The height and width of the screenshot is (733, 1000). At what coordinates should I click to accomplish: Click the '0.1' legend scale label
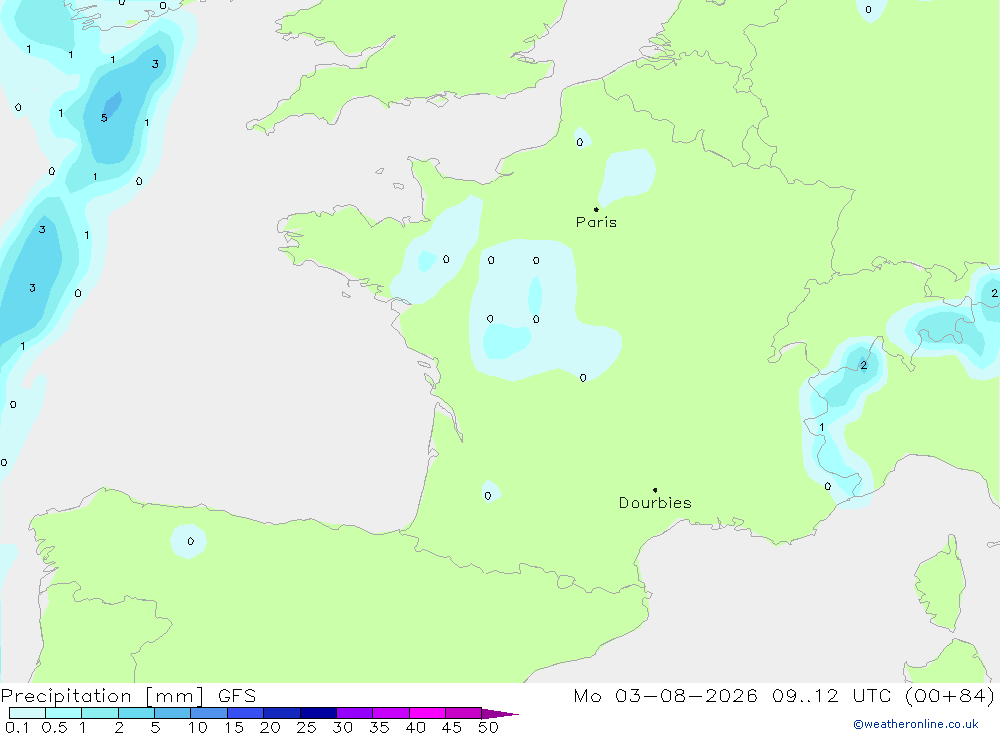pos(17,727)
